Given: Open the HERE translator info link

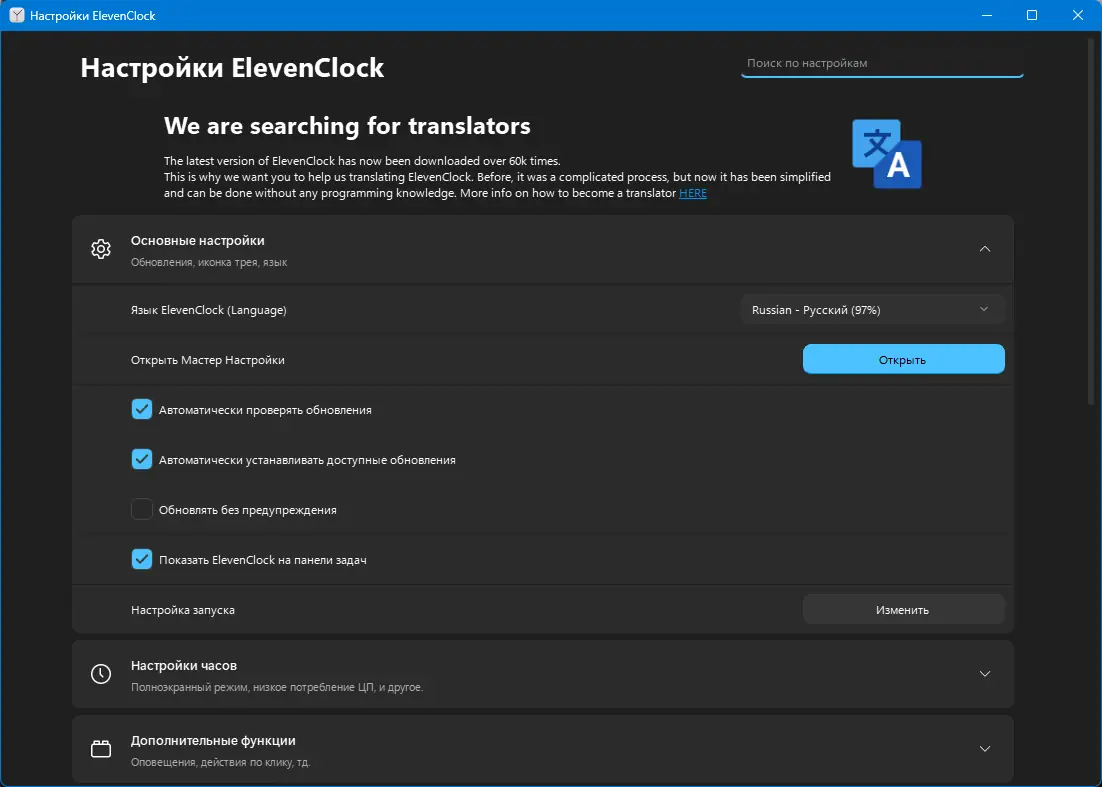Looking at the screenshot, I should tap(693, 193).
